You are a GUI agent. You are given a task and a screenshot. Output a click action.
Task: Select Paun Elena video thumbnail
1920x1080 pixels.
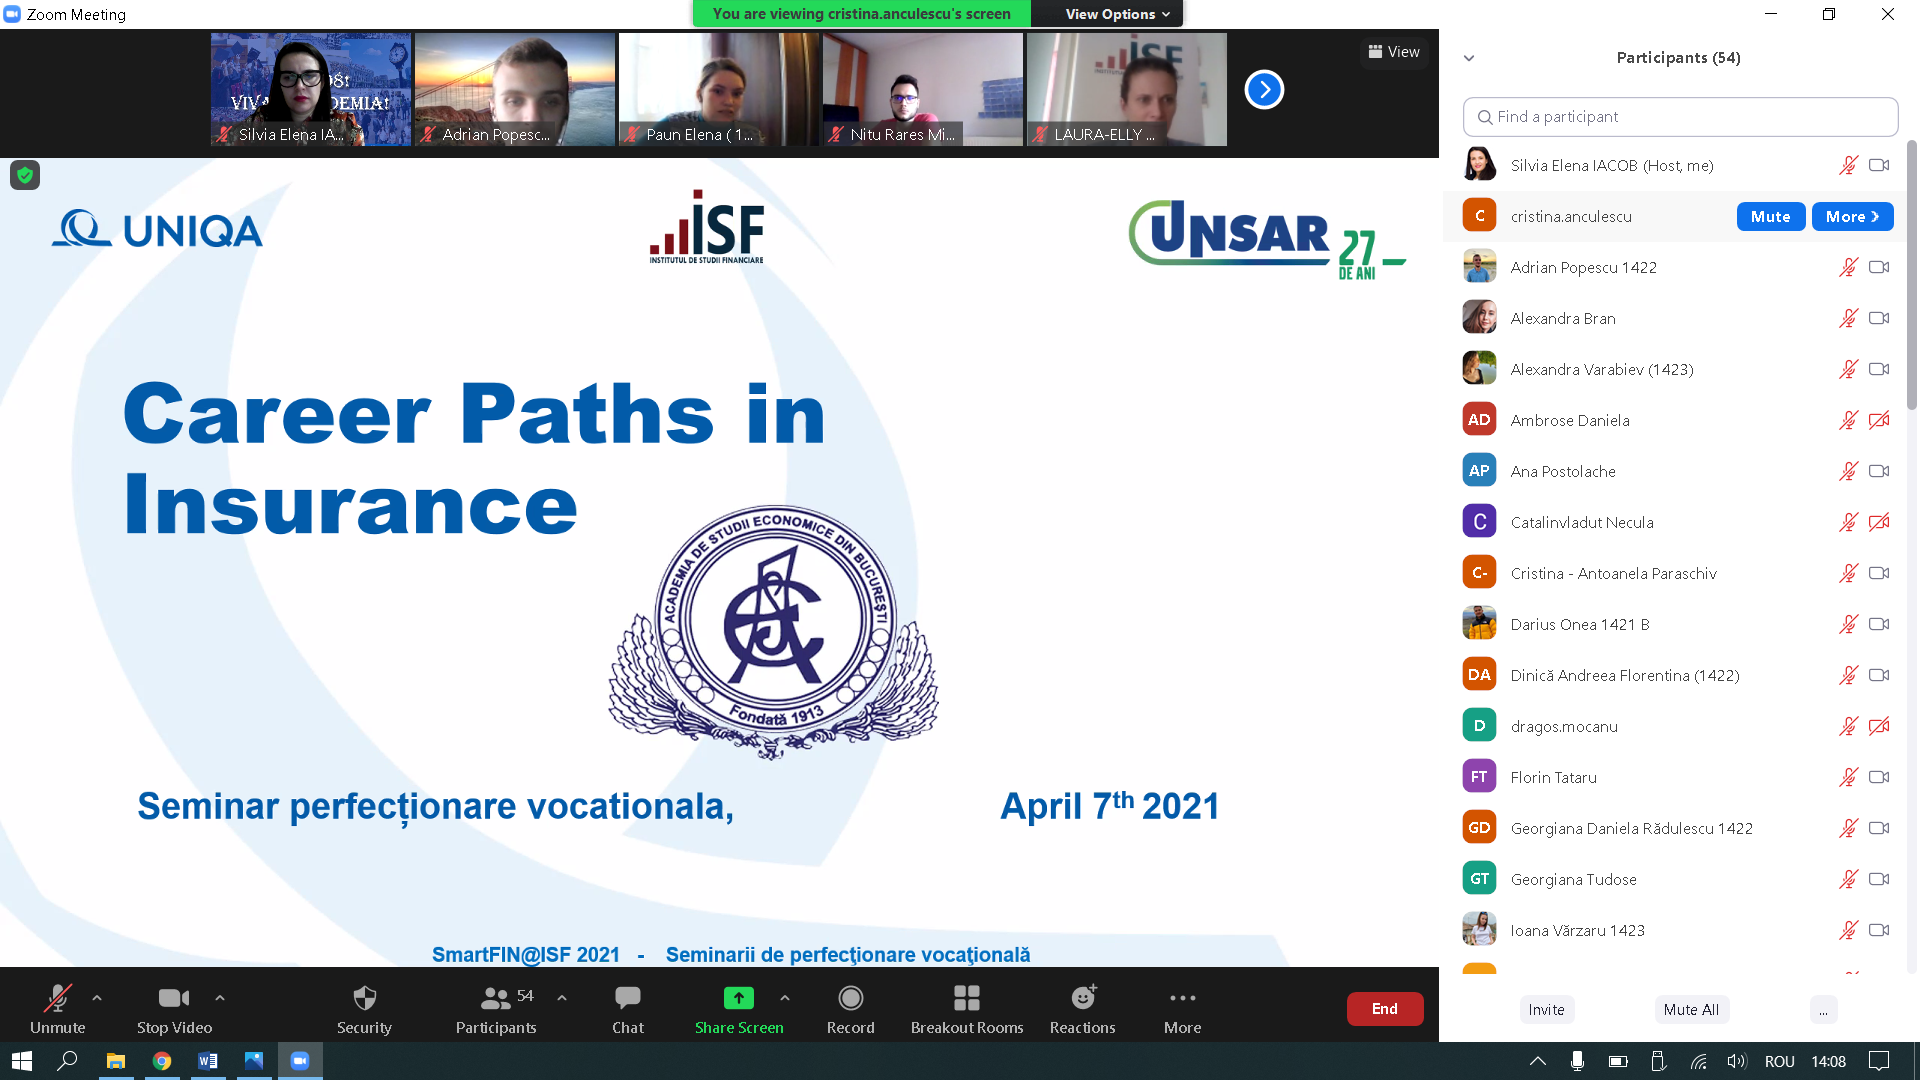(719, 89)
